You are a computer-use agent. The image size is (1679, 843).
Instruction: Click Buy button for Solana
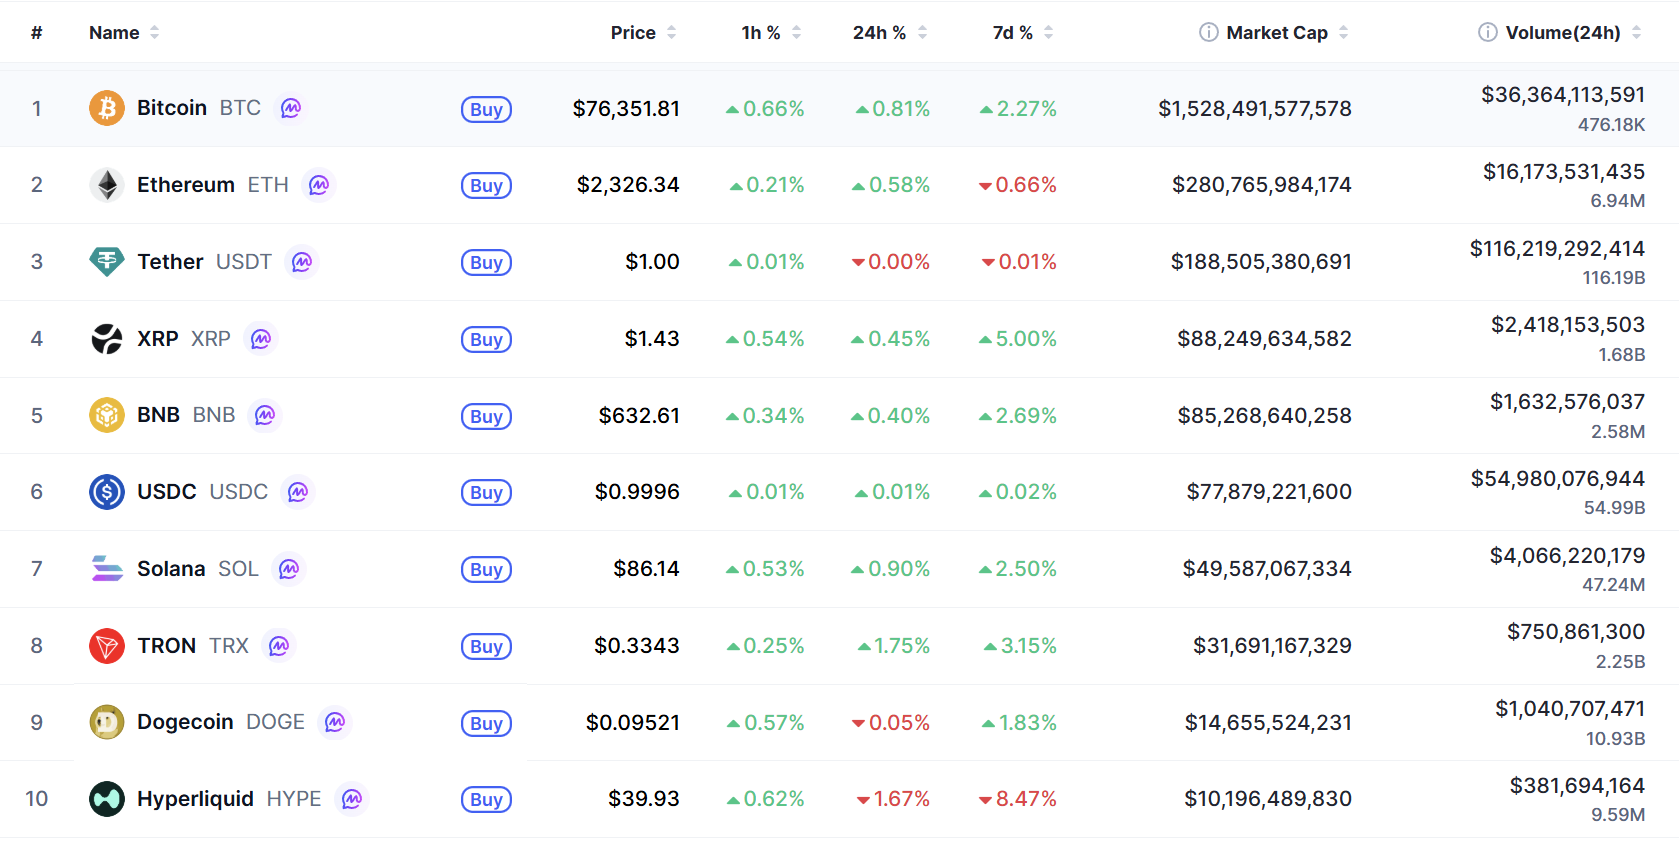tap(486, 569)
